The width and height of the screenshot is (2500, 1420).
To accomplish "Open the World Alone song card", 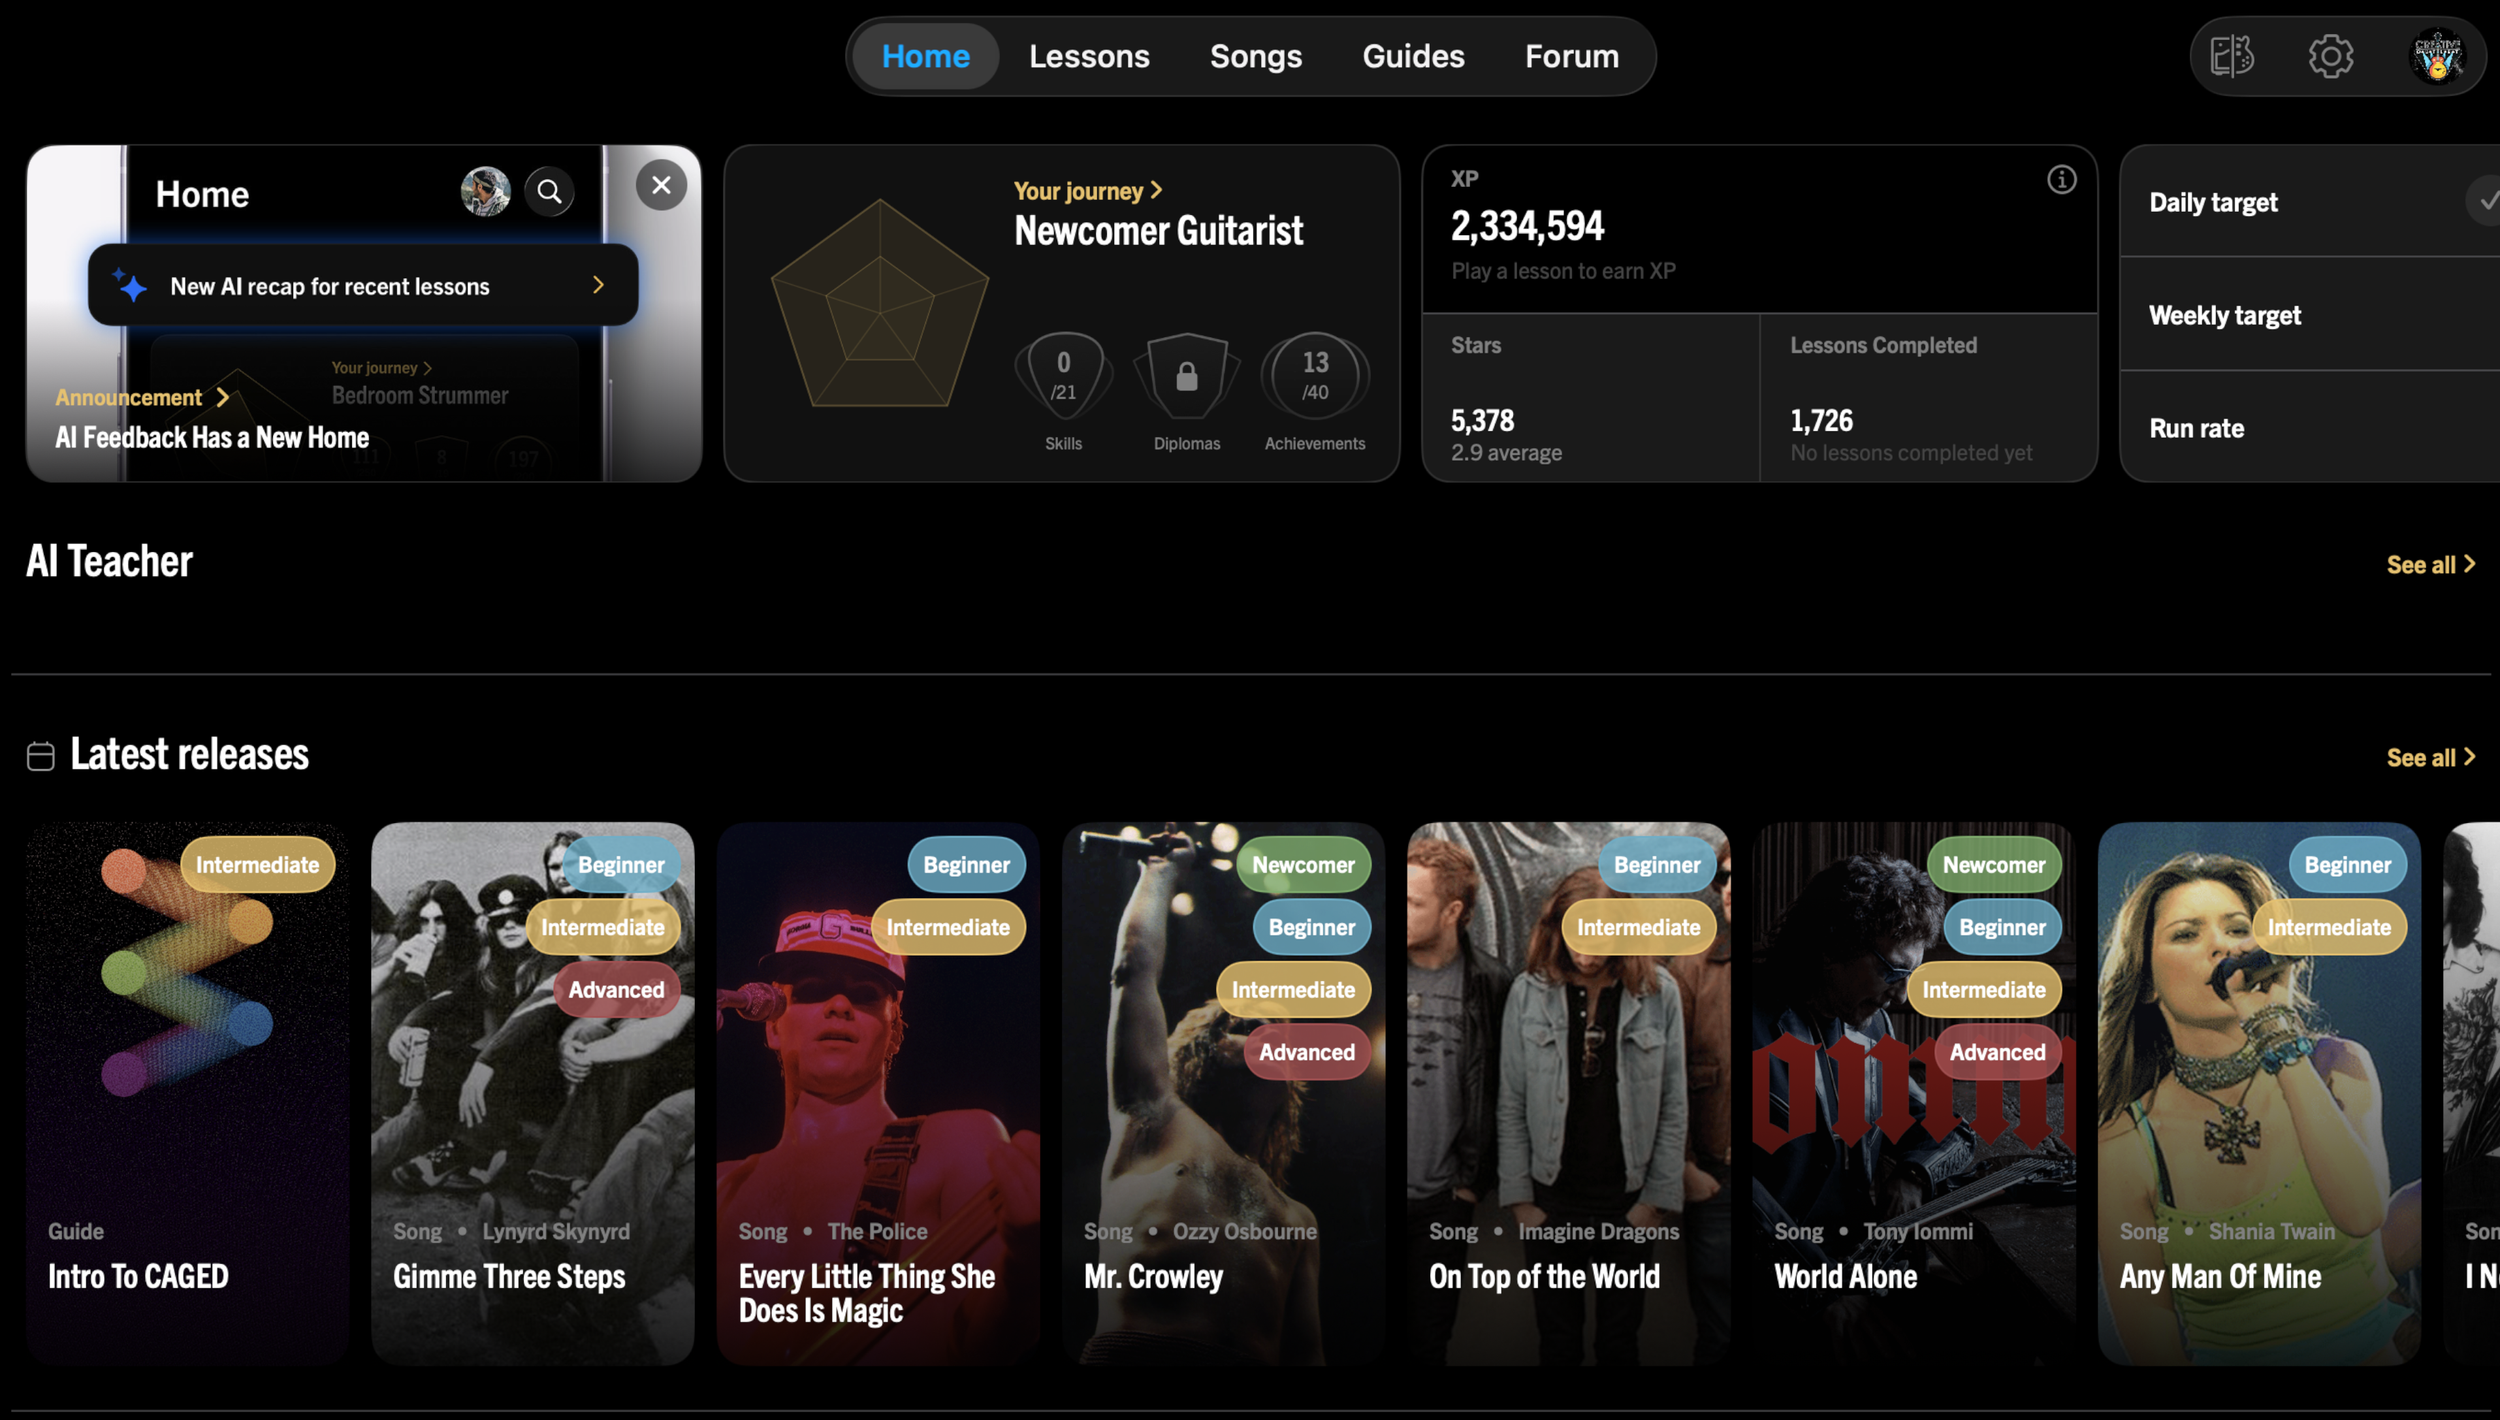I will 1913,1094.
